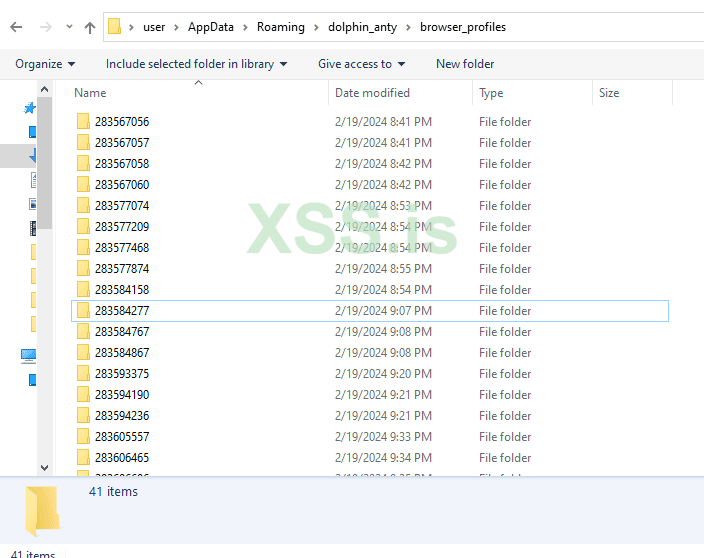Jump to user in breadcrumb path
The width and height of the screenshot is (704, 558).
(154, 27)
